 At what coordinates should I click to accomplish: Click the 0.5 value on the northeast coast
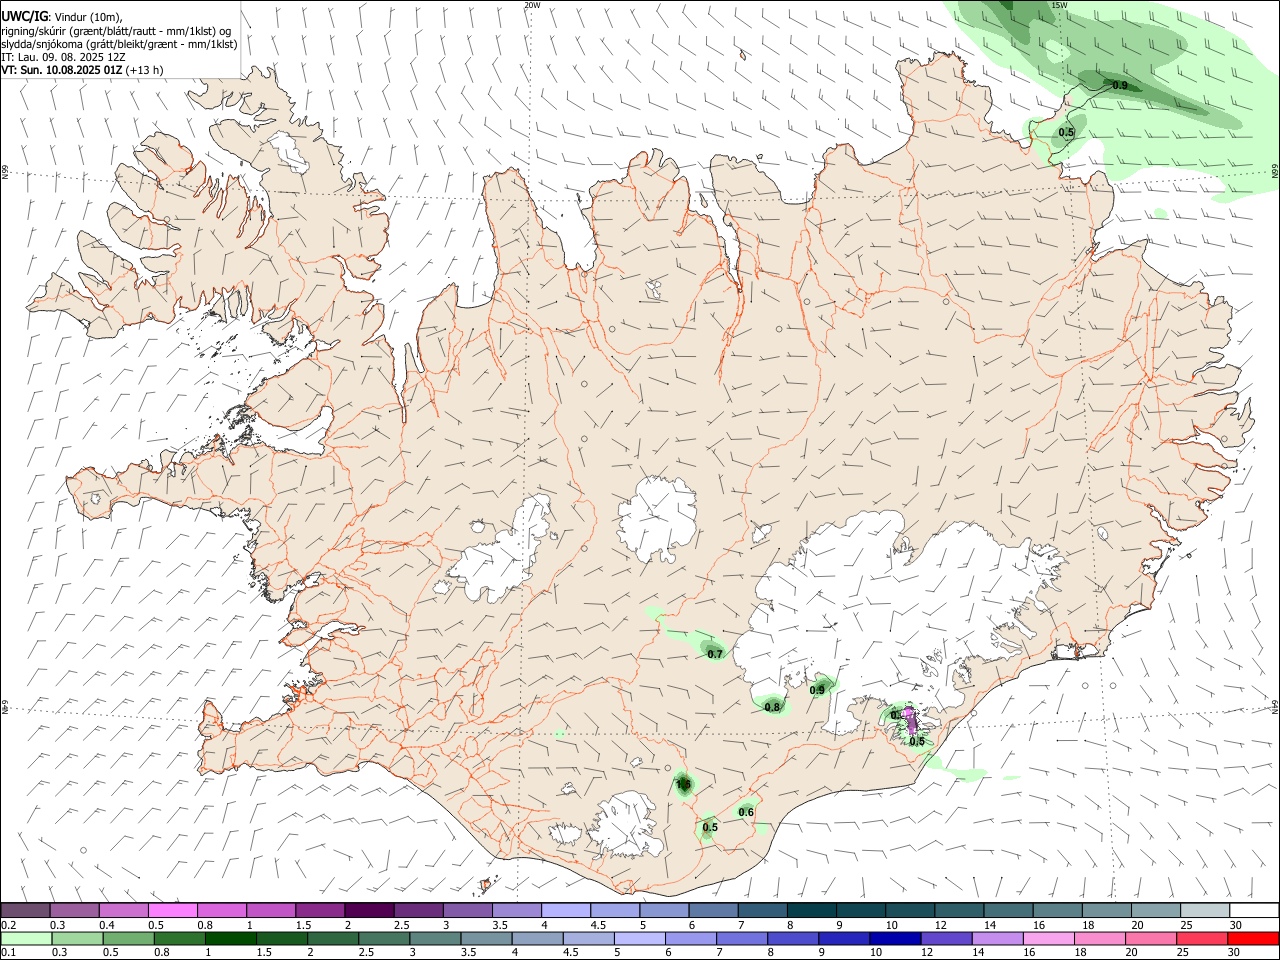click(x=1066, y=132)
